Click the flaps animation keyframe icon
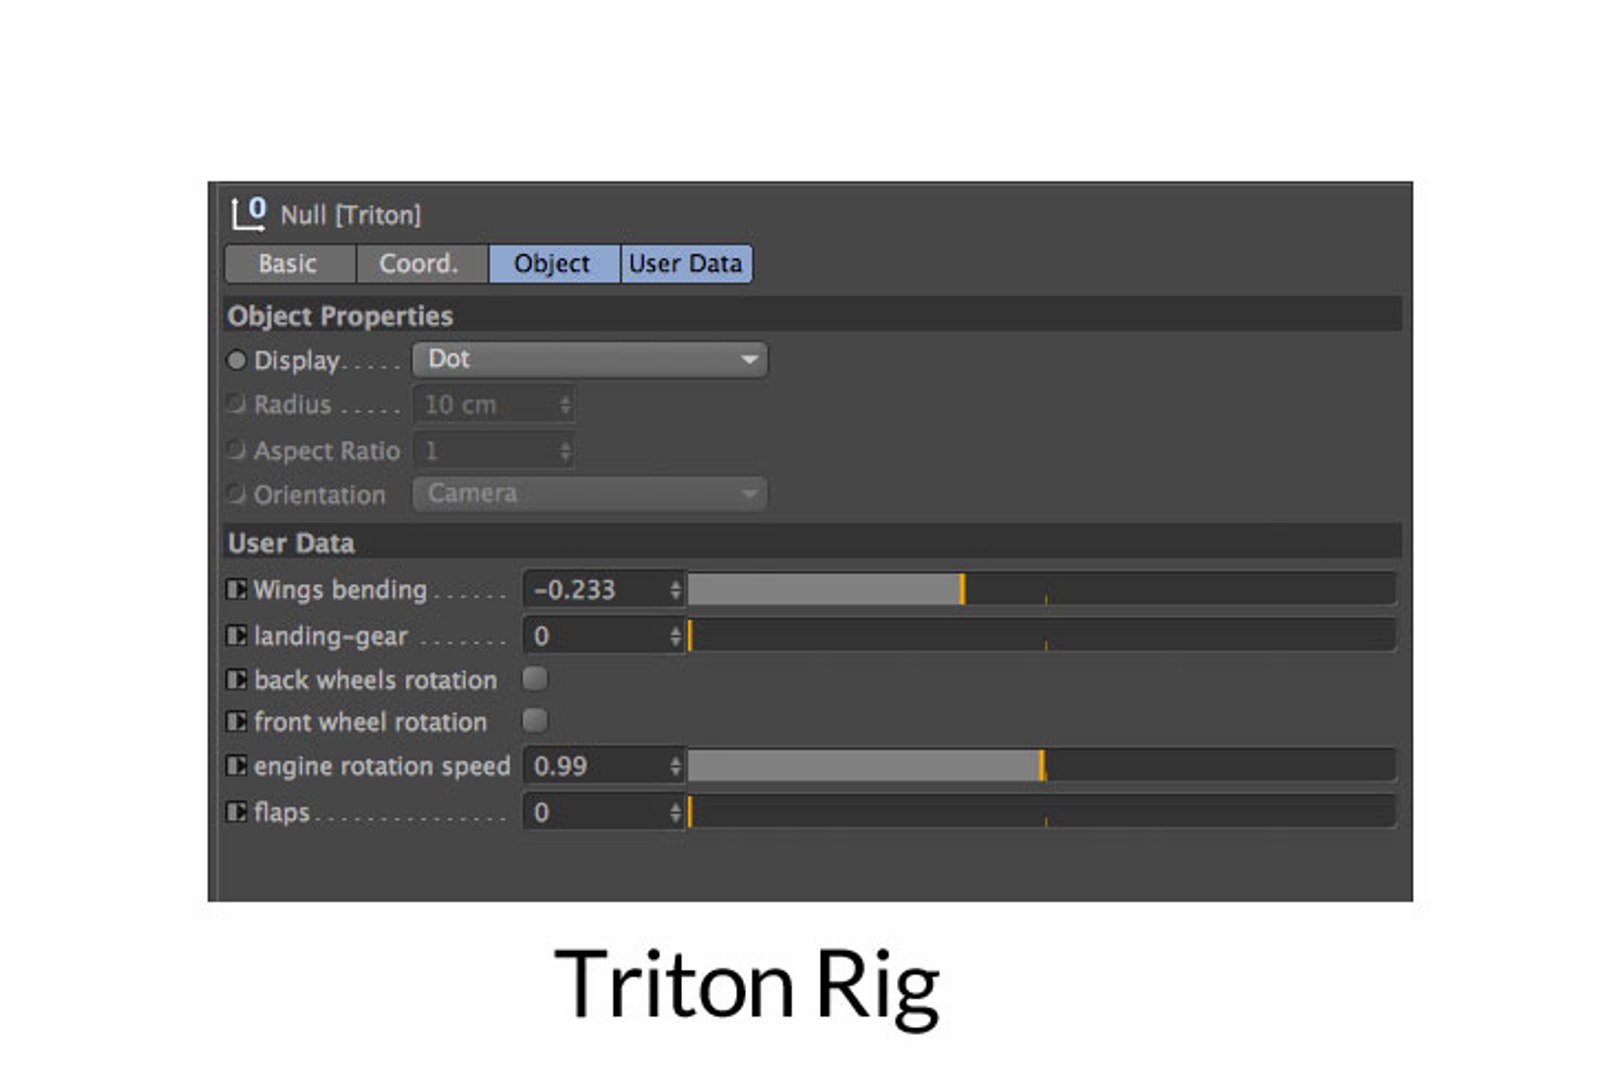1622x1080 pixels. point(236,811)
